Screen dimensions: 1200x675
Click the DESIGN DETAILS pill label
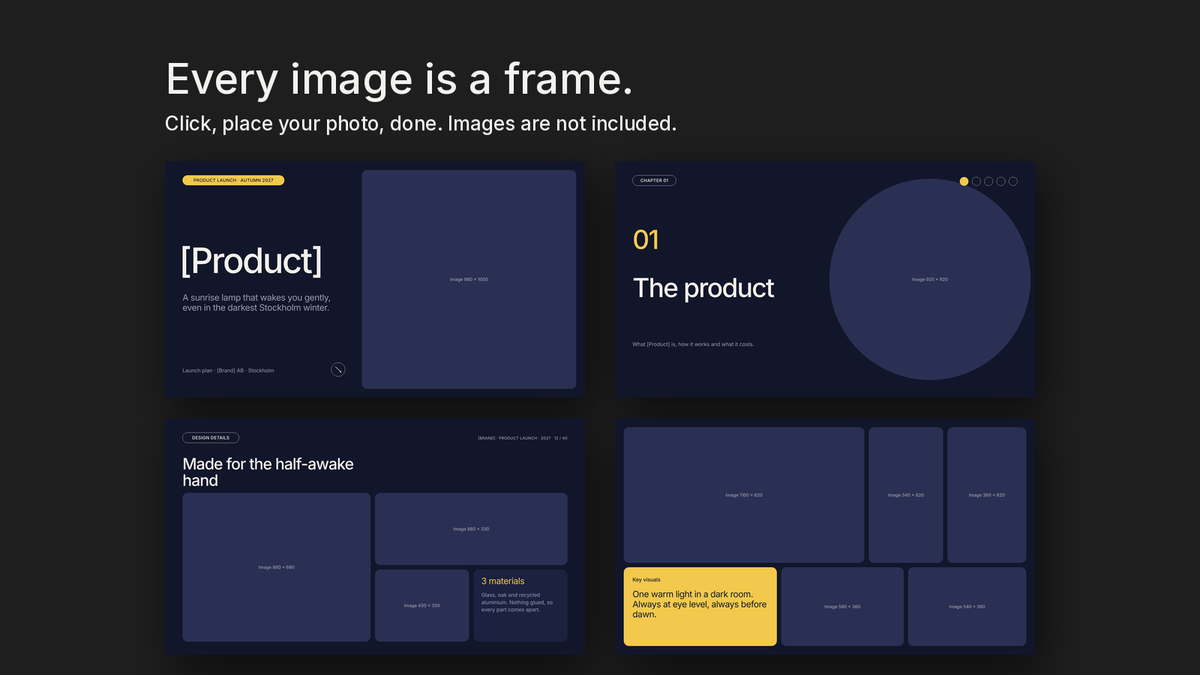(210, 437)
